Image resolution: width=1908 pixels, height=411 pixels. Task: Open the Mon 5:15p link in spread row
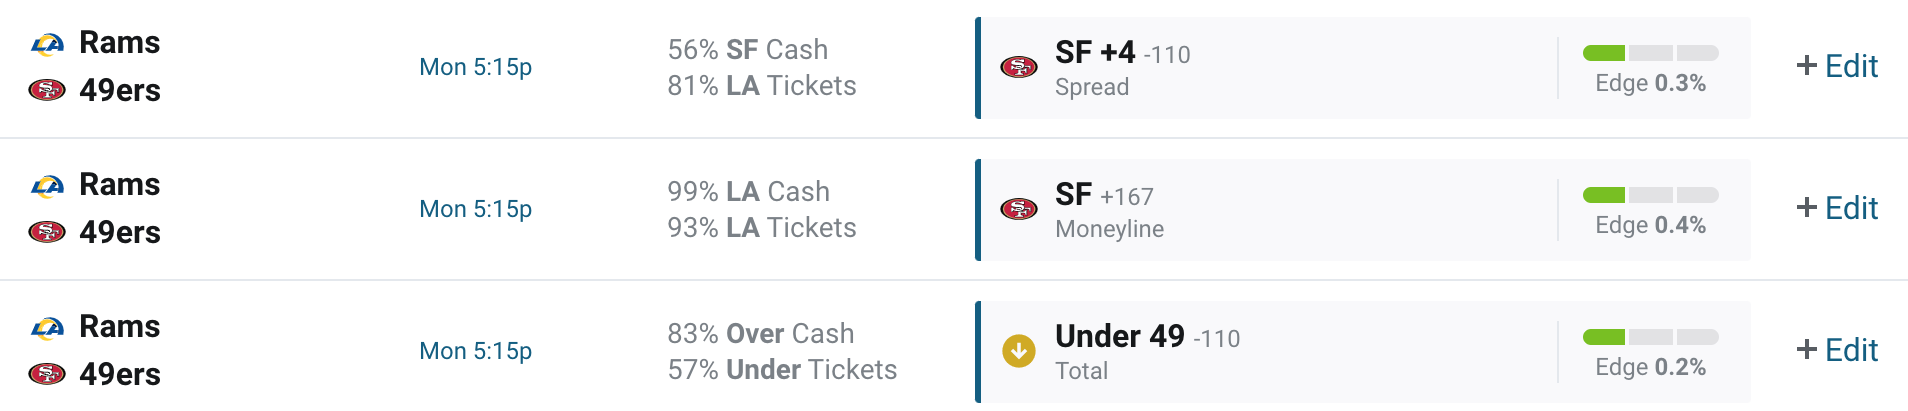(x=475, y=67)
